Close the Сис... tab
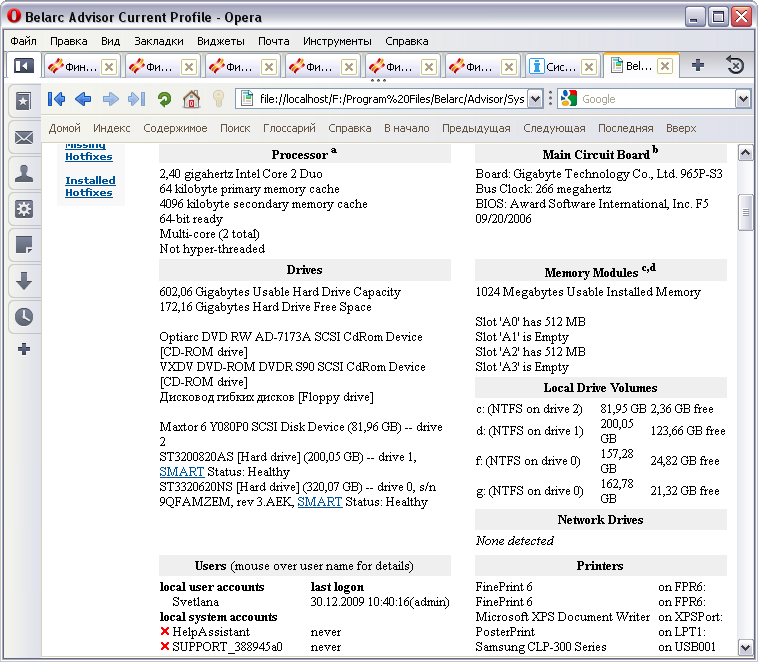758x662 pixels. click(x=588, y=67)
